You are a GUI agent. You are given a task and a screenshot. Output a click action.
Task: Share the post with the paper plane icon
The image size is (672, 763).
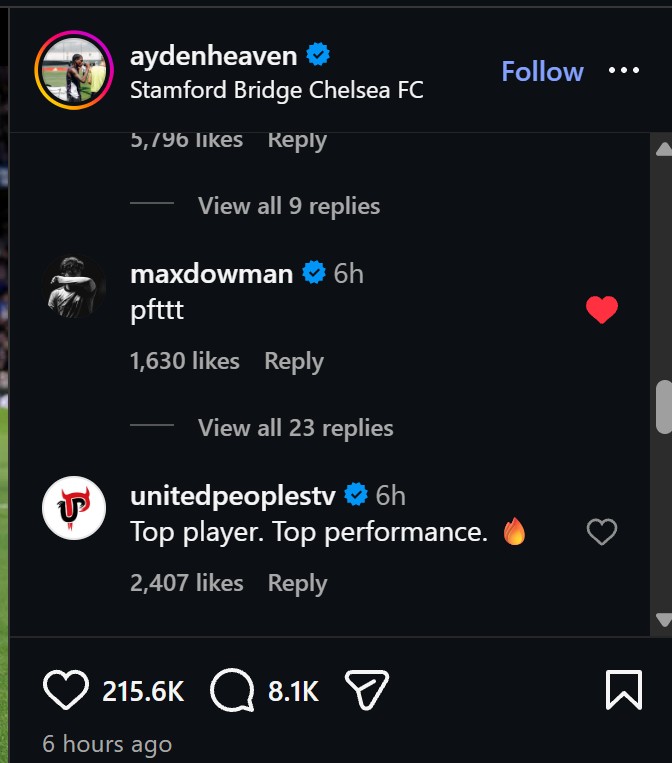tap(366, 690)
